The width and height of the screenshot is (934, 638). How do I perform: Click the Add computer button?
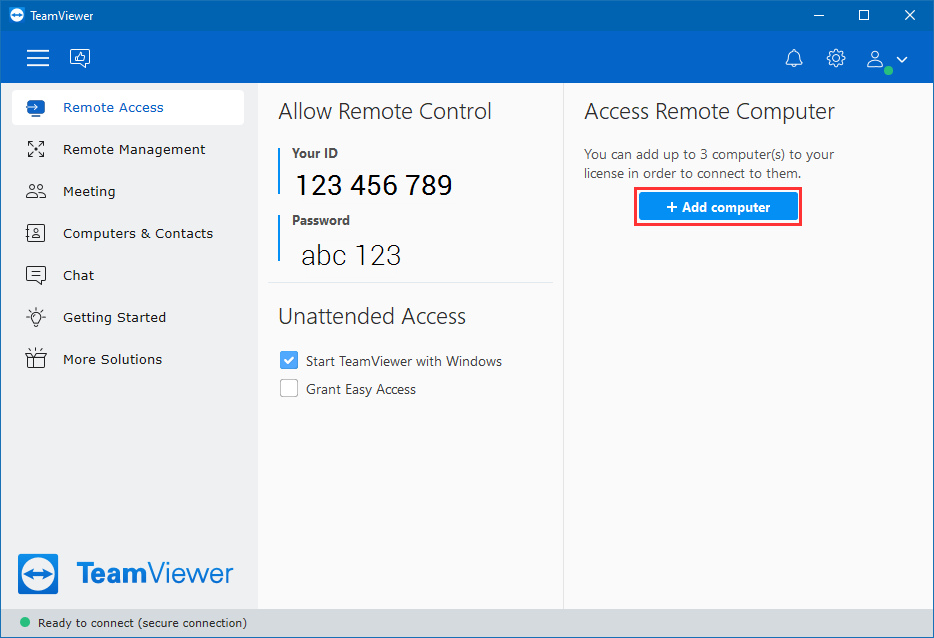pyautogui.click(x=718, y=207)
